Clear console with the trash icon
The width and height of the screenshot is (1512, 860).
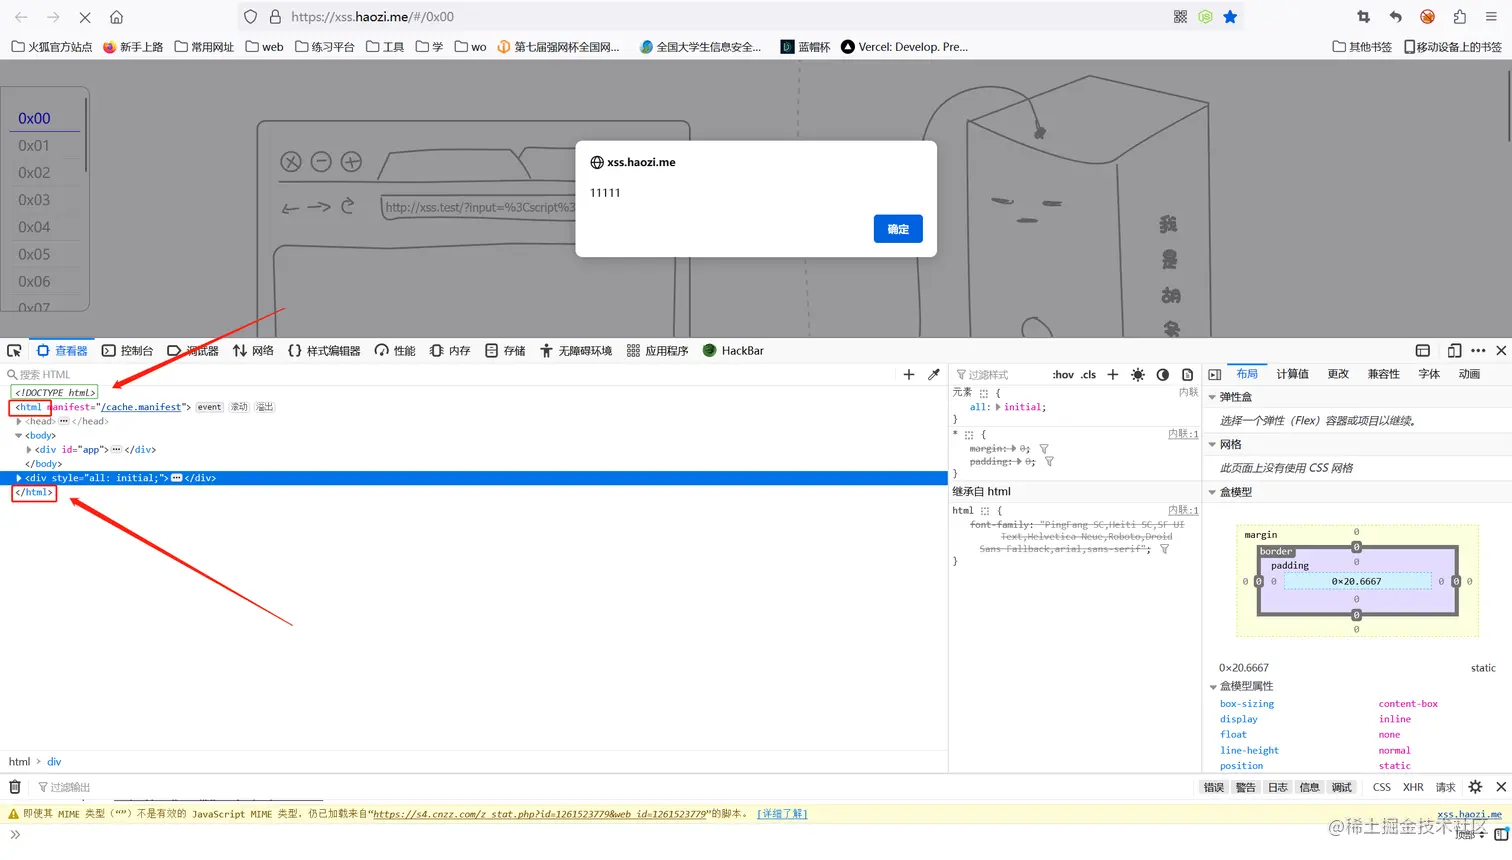coord(15,787)
